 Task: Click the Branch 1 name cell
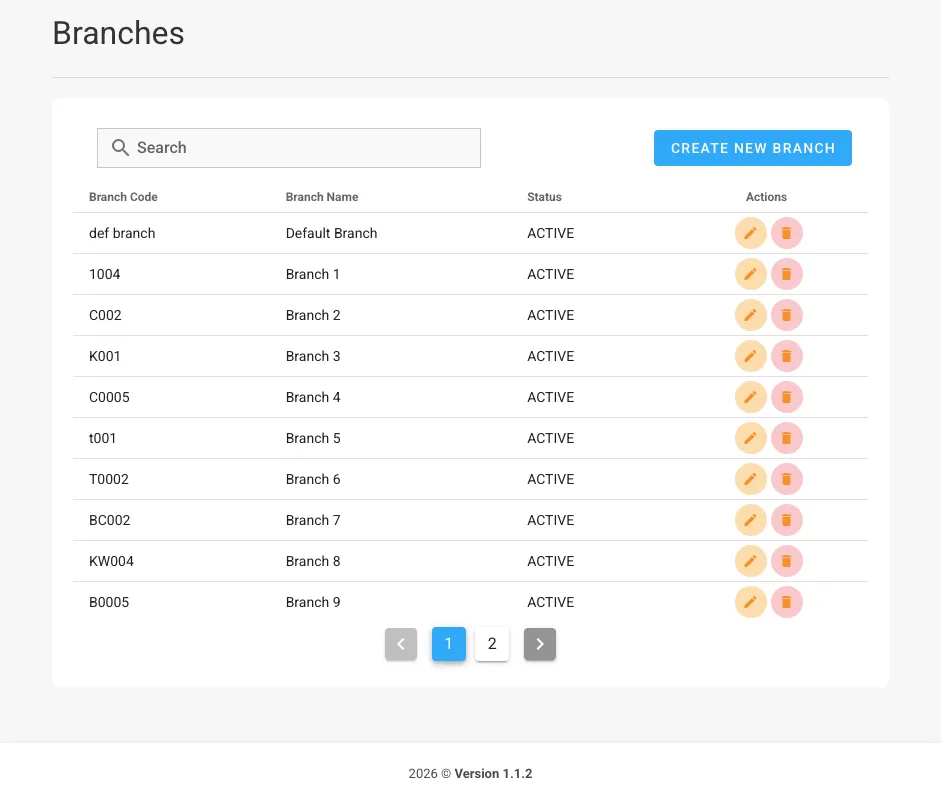coord(313,274)
